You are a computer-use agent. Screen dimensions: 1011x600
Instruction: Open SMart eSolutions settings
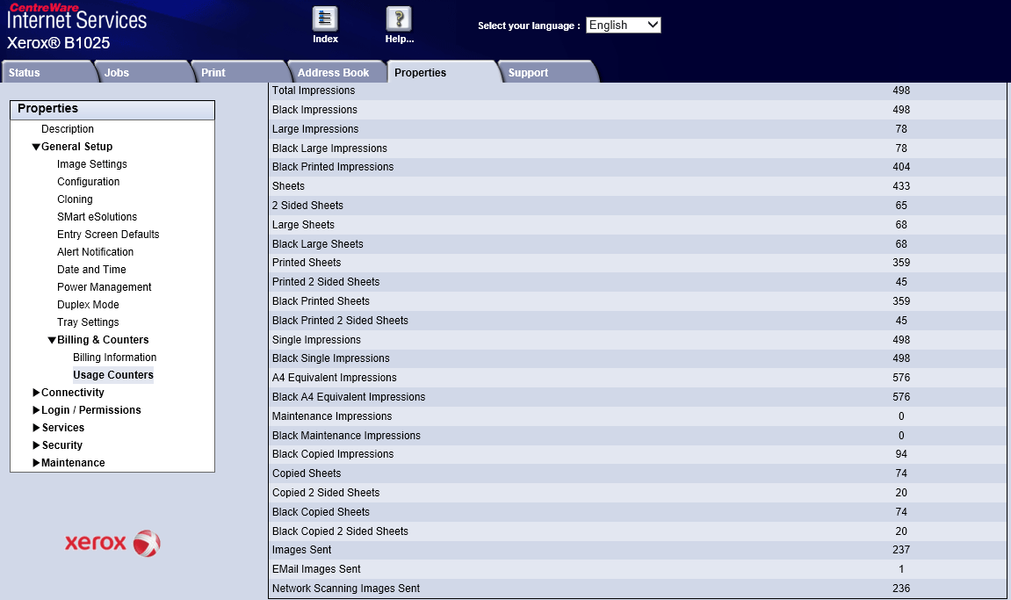97,217
